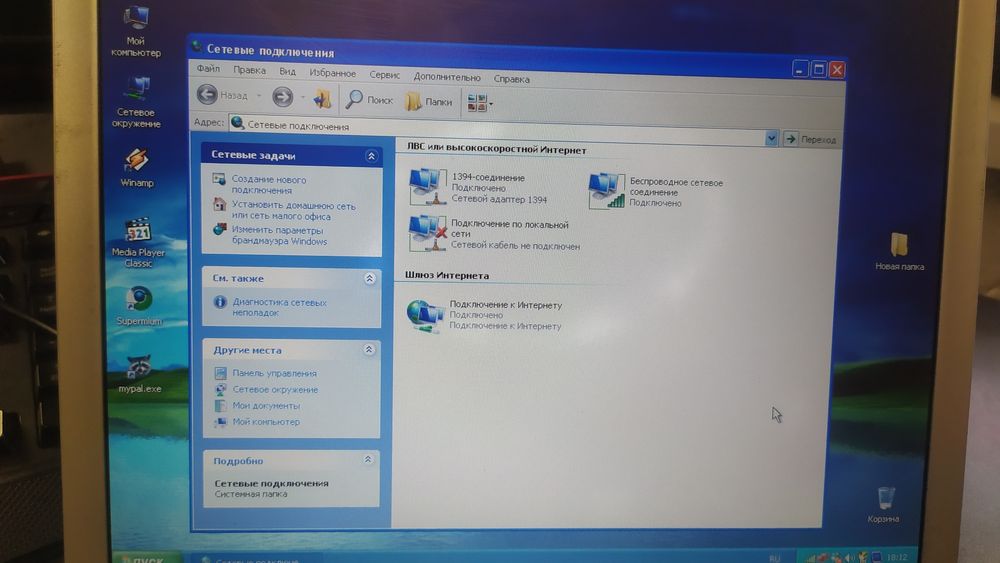Screen dimensions: 1000x563
Task: Click the Мои документы icon in sidebar
Action: point(221,405)
